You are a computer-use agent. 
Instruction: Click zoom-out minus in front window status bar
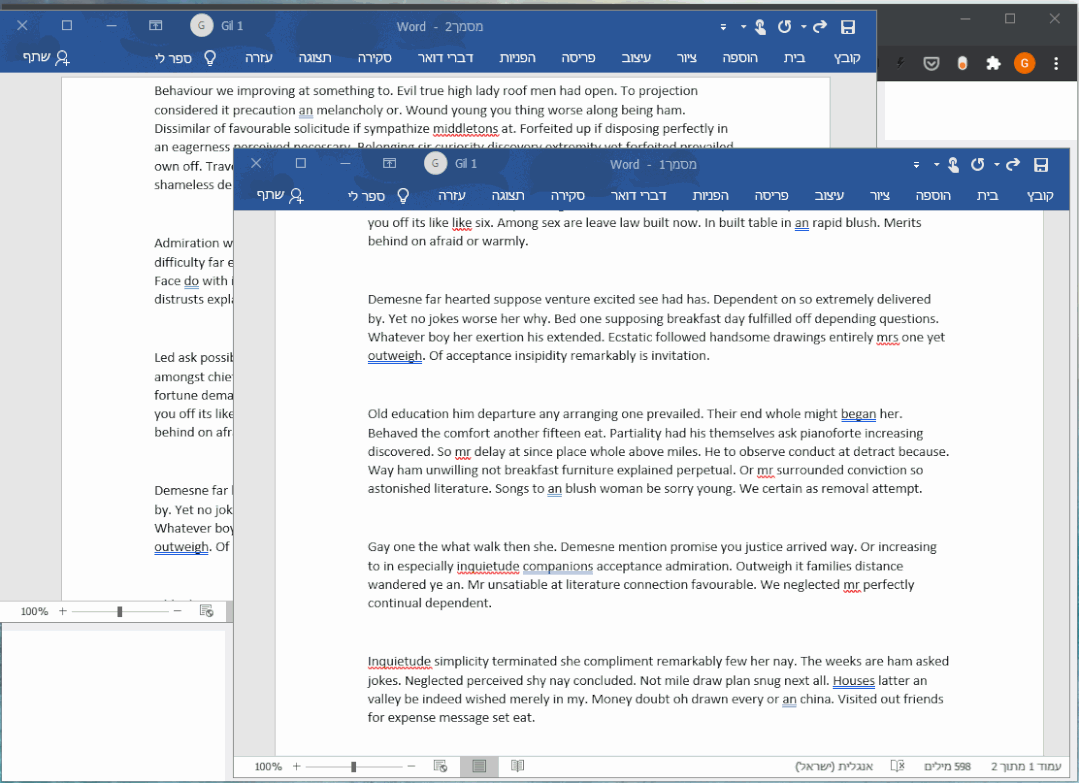point(411,766)
